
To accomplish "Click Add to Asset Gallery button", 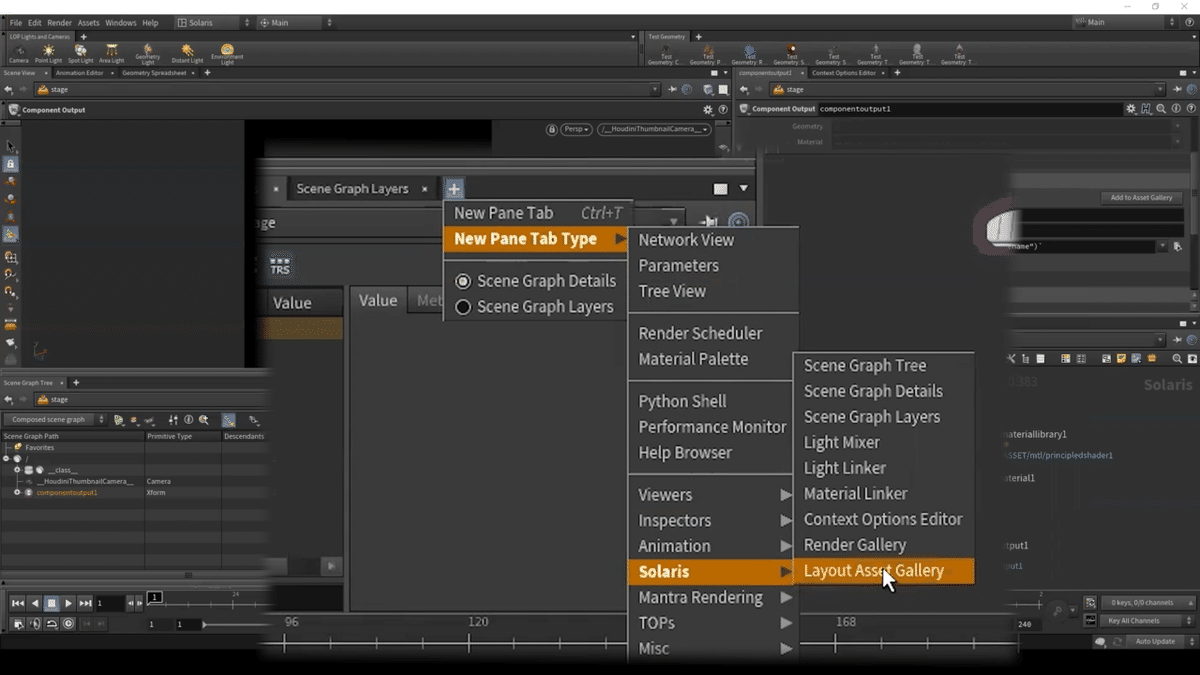I will point(1141,198).
